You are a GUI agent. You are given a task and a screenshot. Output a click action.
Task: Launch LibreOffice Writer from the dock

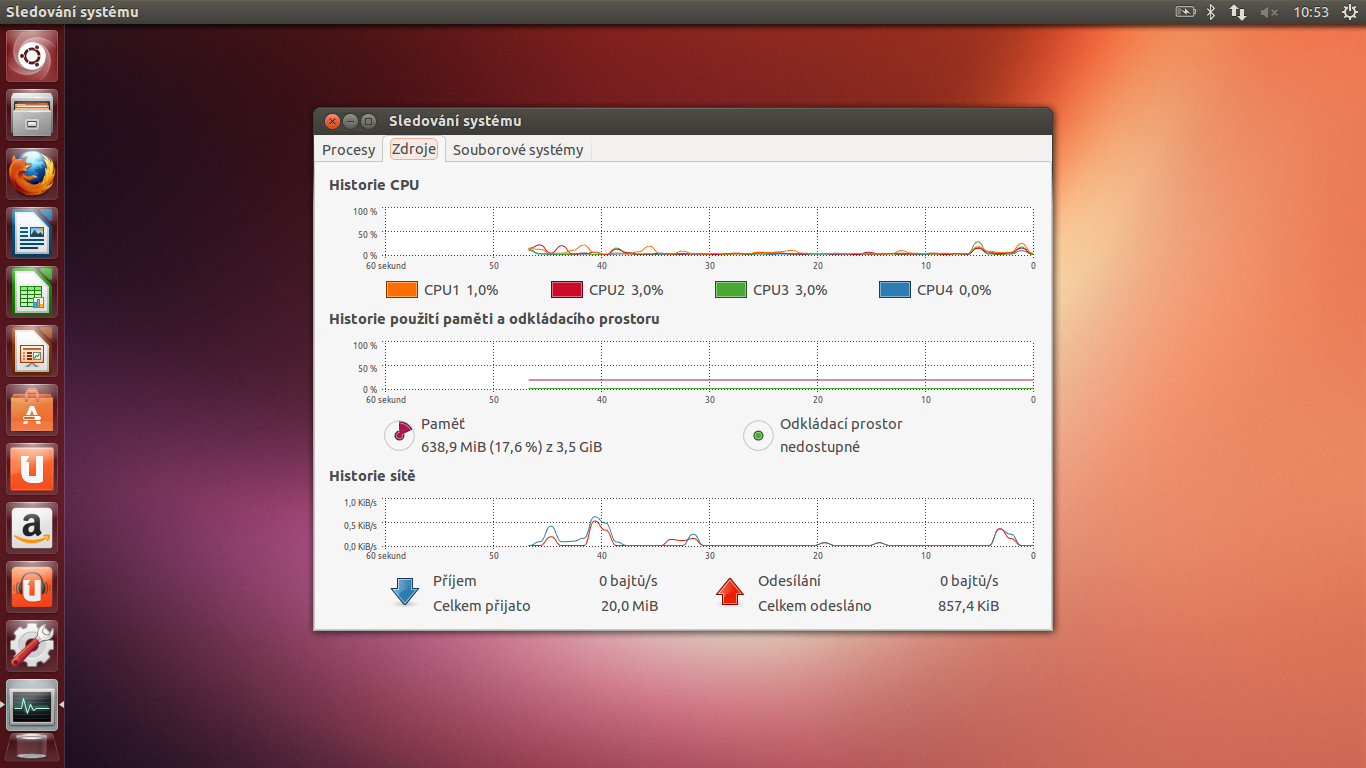point(32,232)
